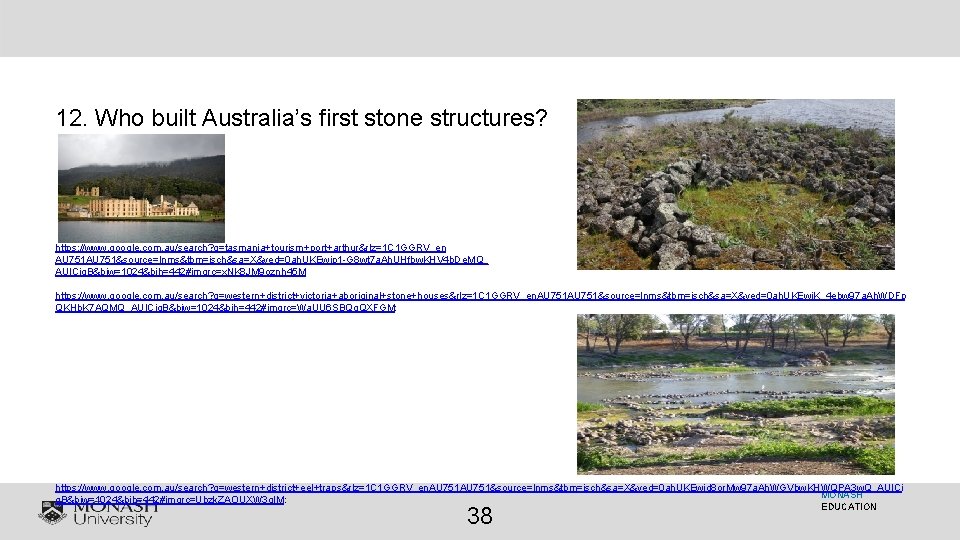Open the western district aboriginal stone houses link
The width and height of the screenshot is (960, 540).
480,301
